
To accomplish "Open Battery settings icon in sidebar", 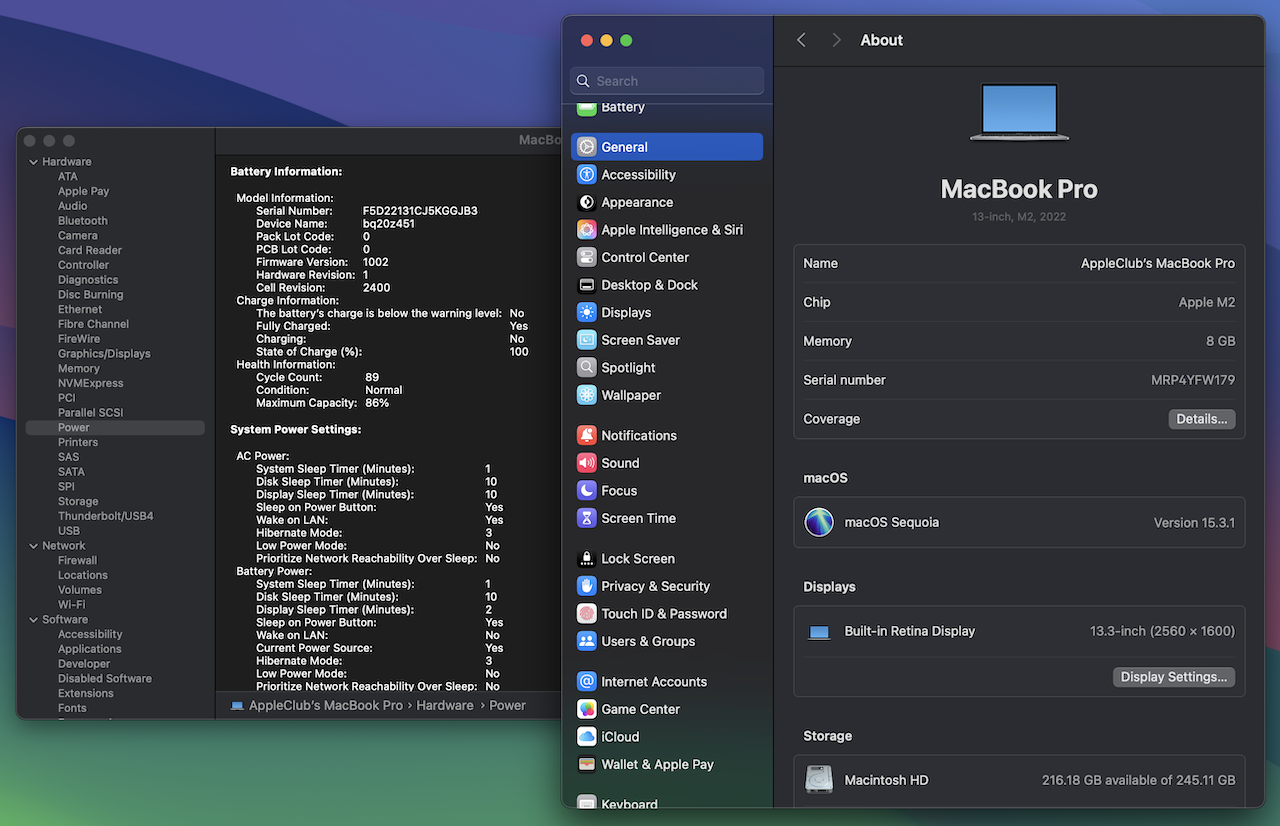I will (x=587, y=108).
